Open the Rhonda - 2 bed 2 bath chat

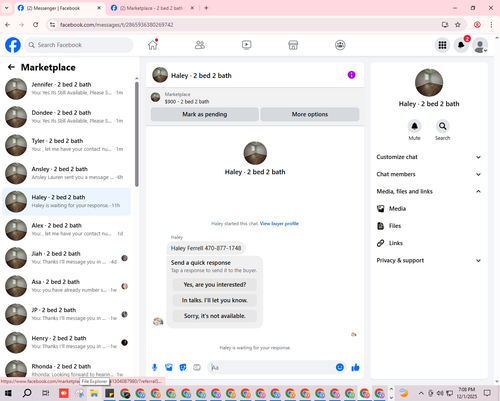tap(66, 369)
